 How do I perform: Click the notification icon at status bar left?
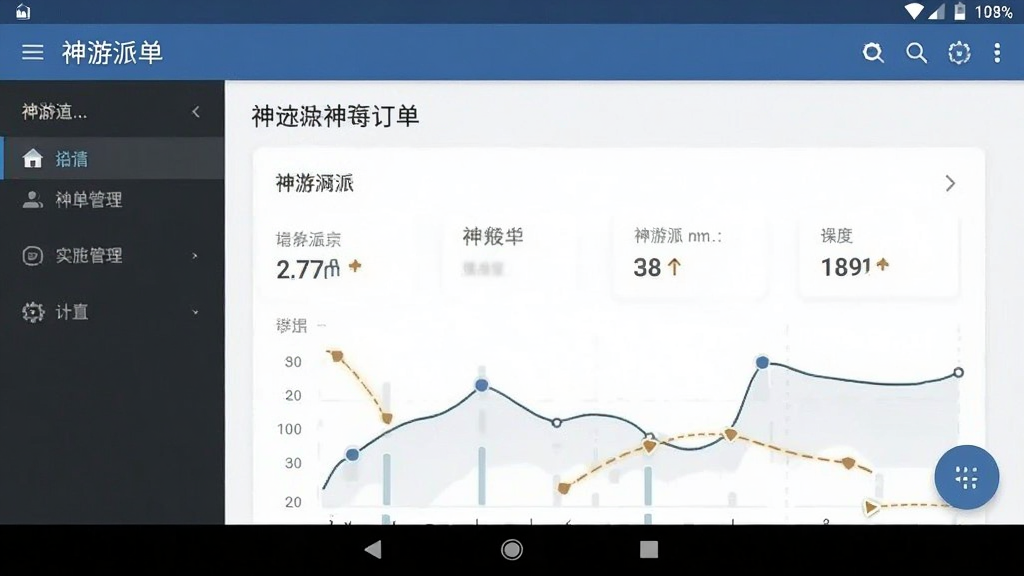(23, 12)
